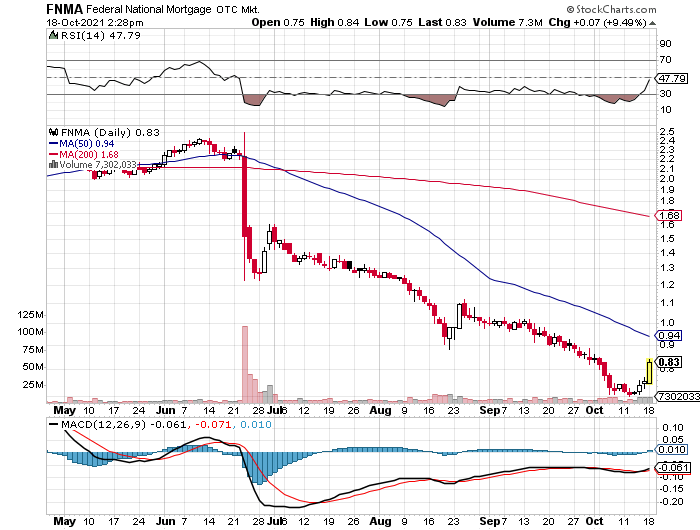Click the yellow-highlighted latest candlestick
Viewport: 700px width, 530px height.
[649, 371]
